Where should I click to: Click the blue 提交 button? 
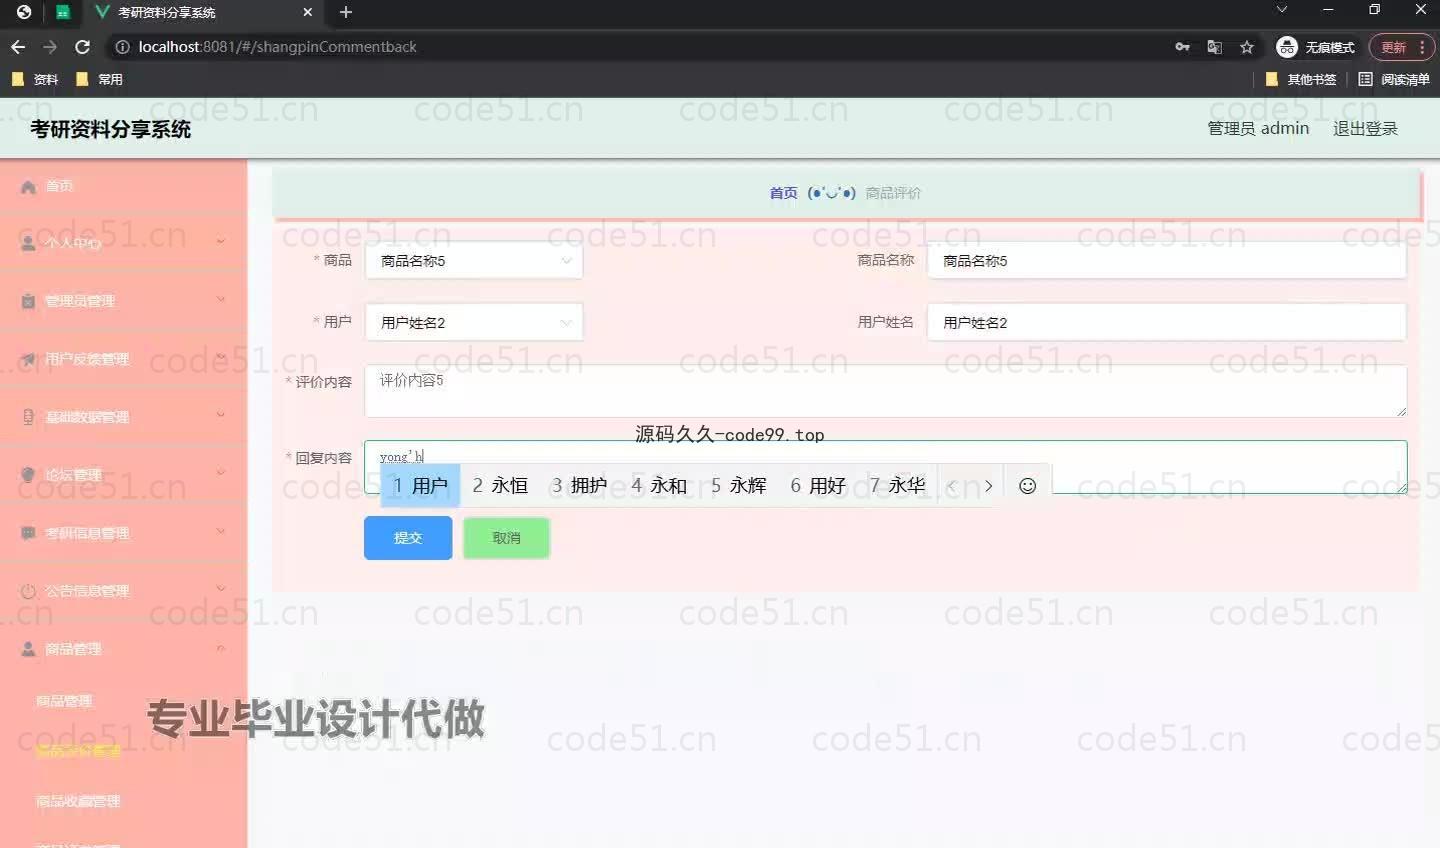coord(408,538)
